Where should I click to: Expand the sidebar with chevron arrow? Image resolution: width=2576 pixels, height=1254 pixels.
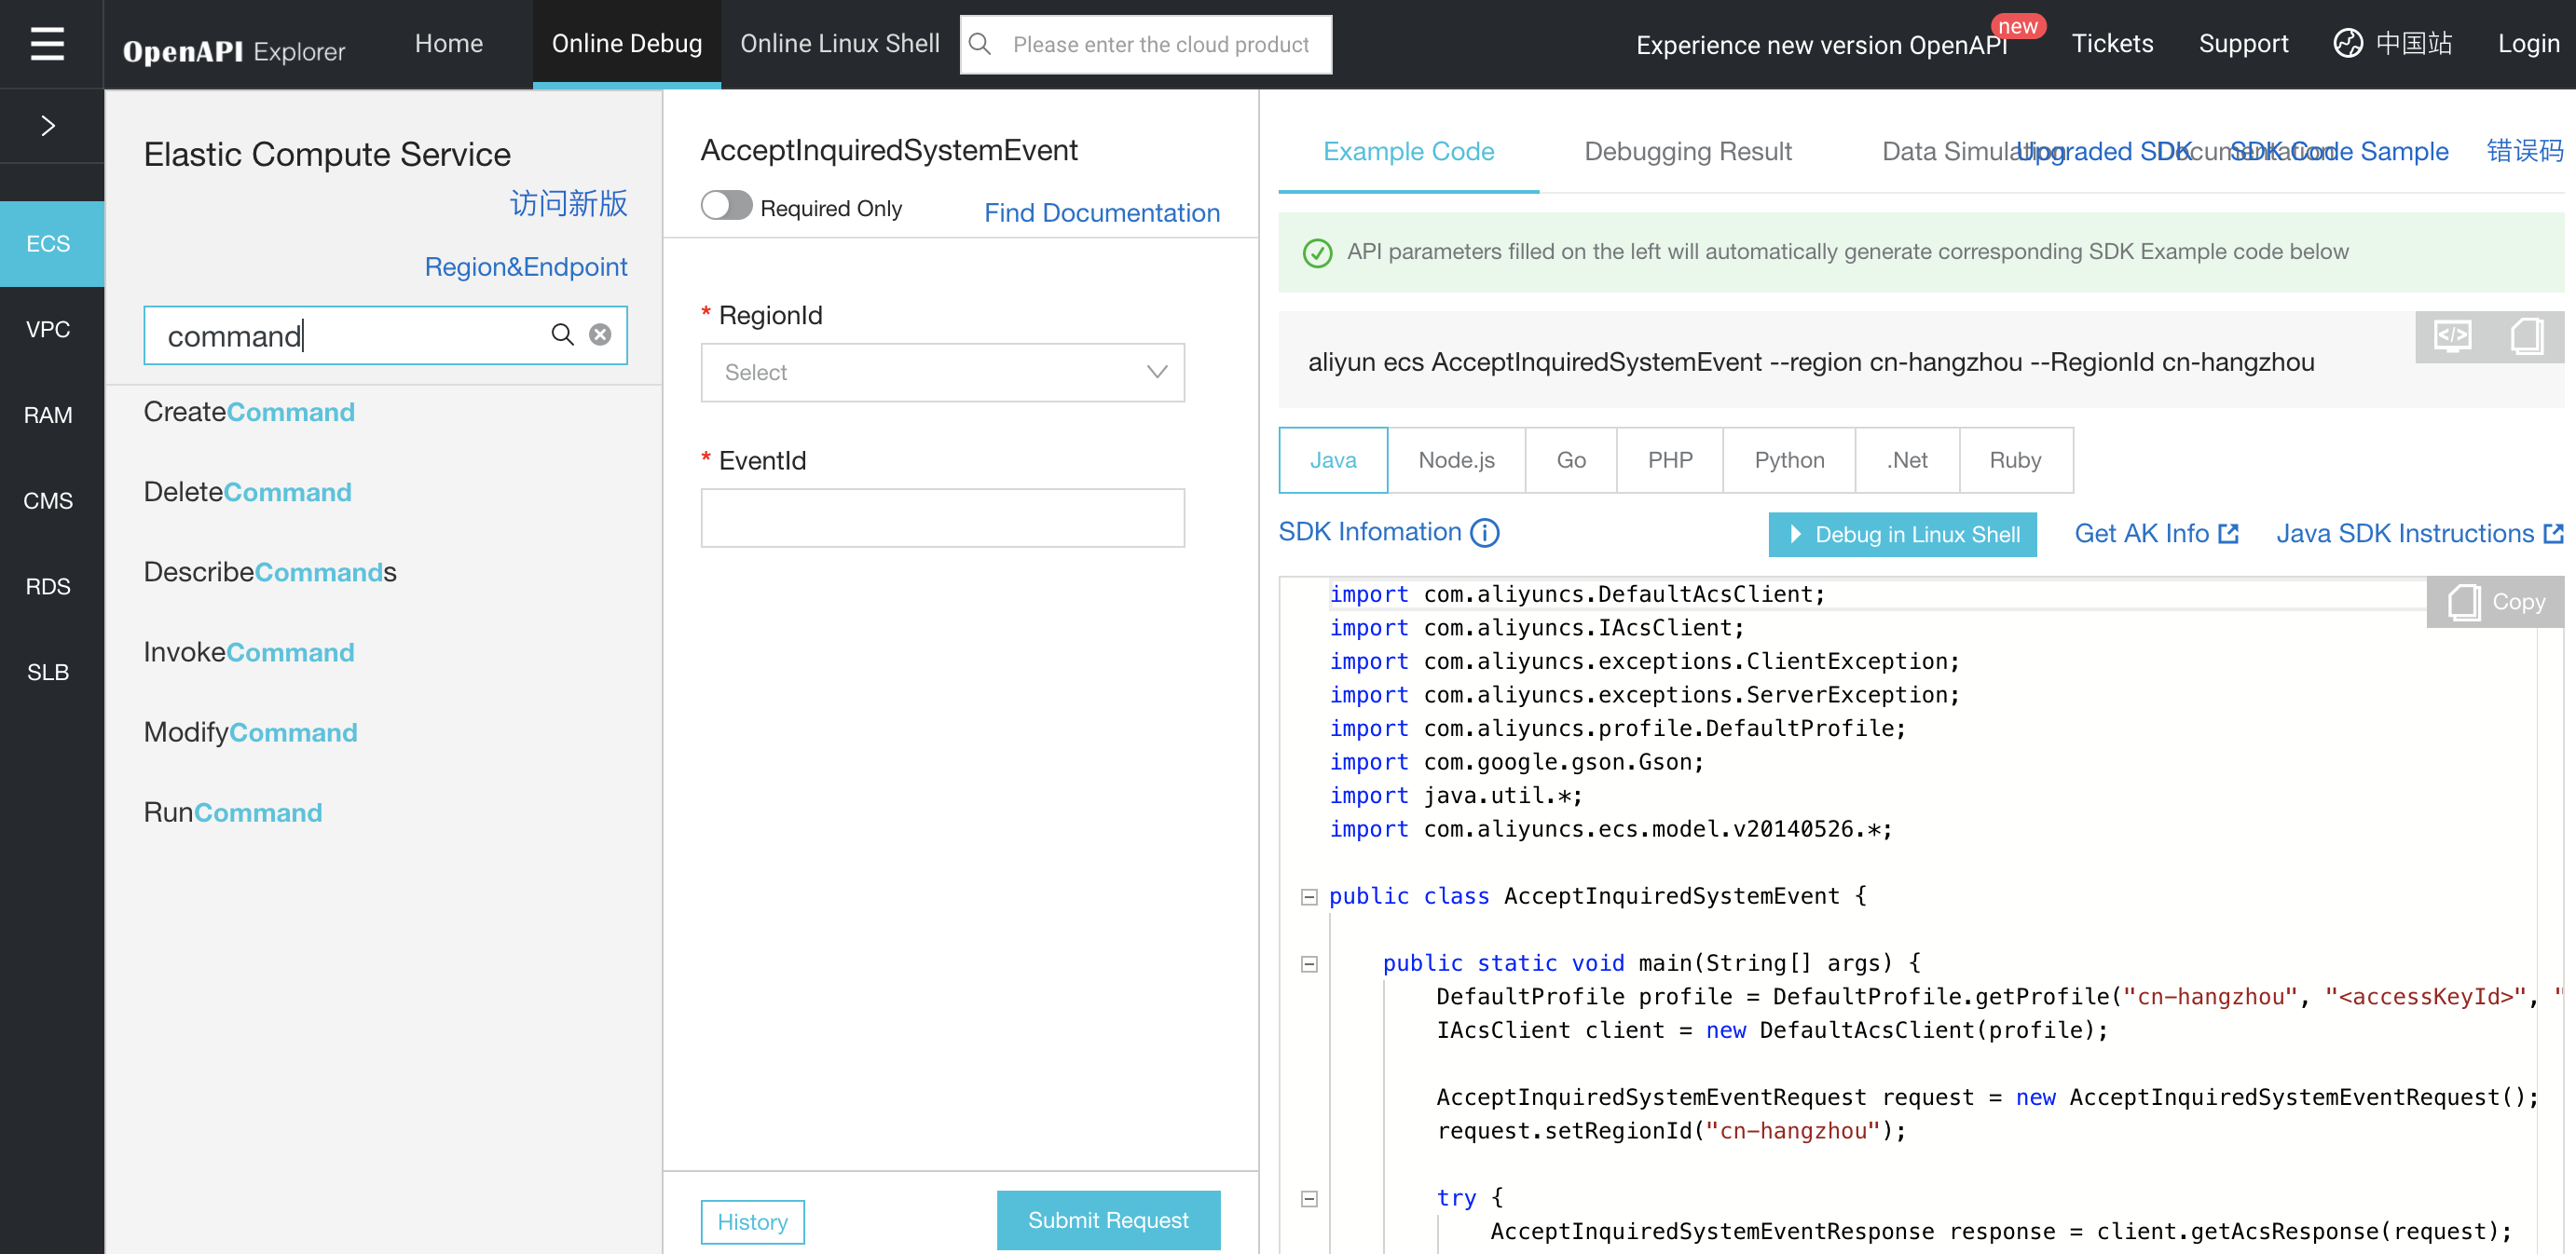tap(47, 126)
